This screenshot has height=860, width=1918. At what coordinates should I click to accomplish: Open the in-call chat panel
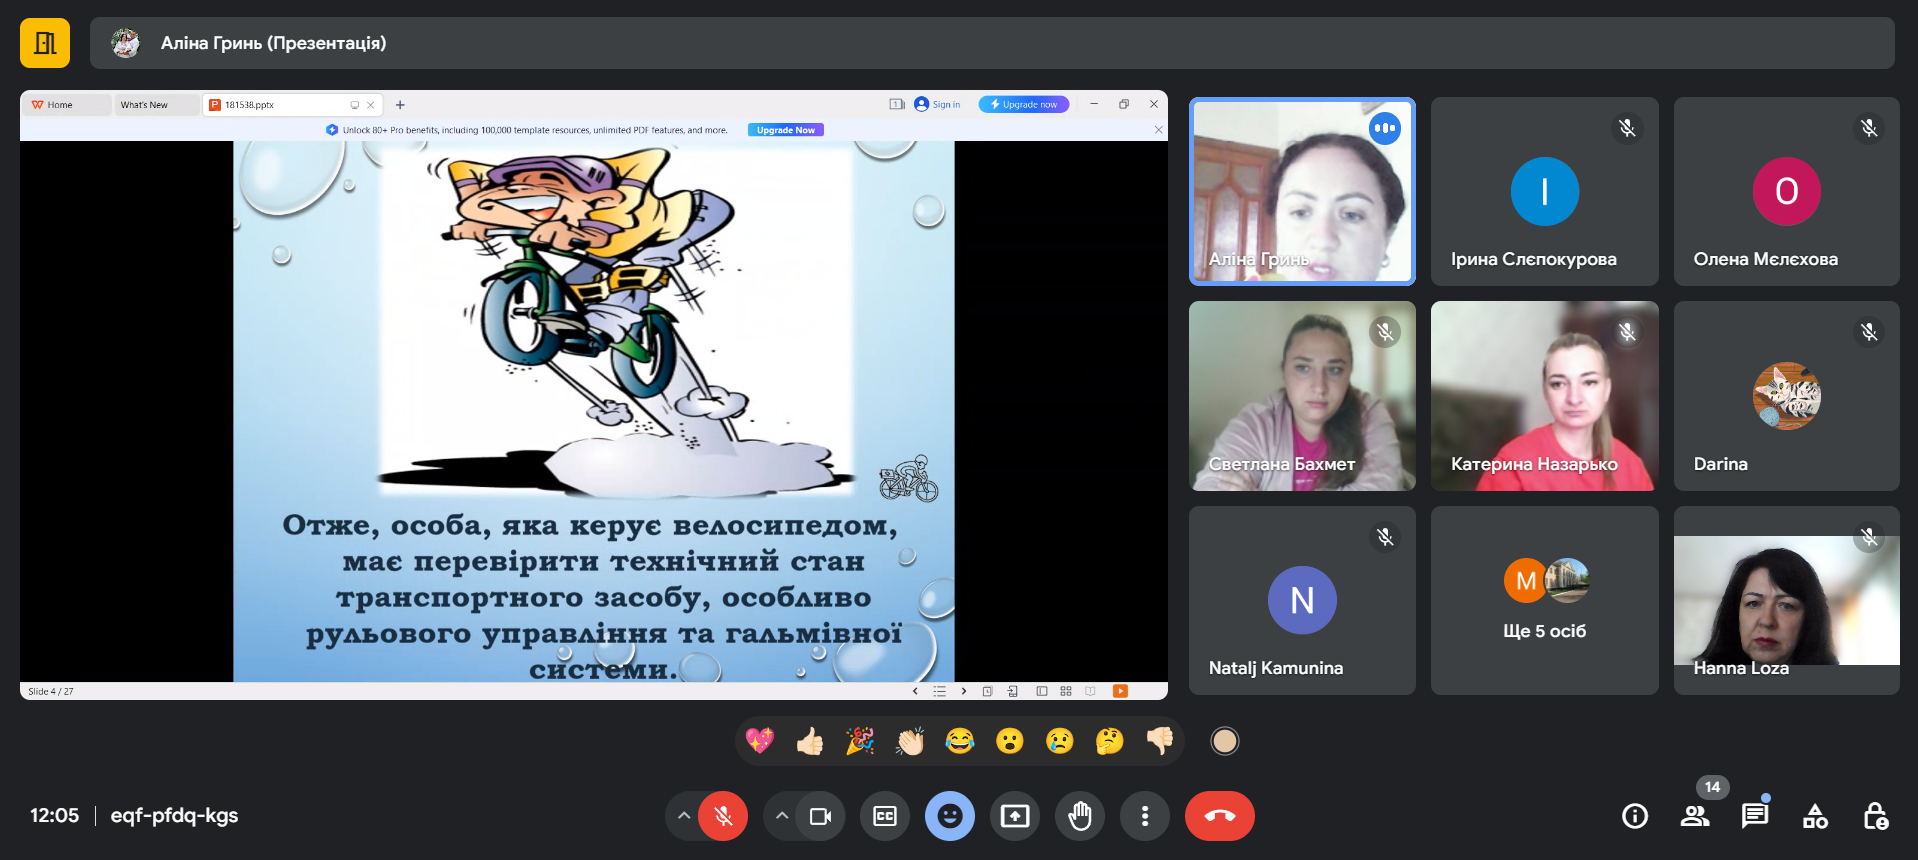(1754, 816)
